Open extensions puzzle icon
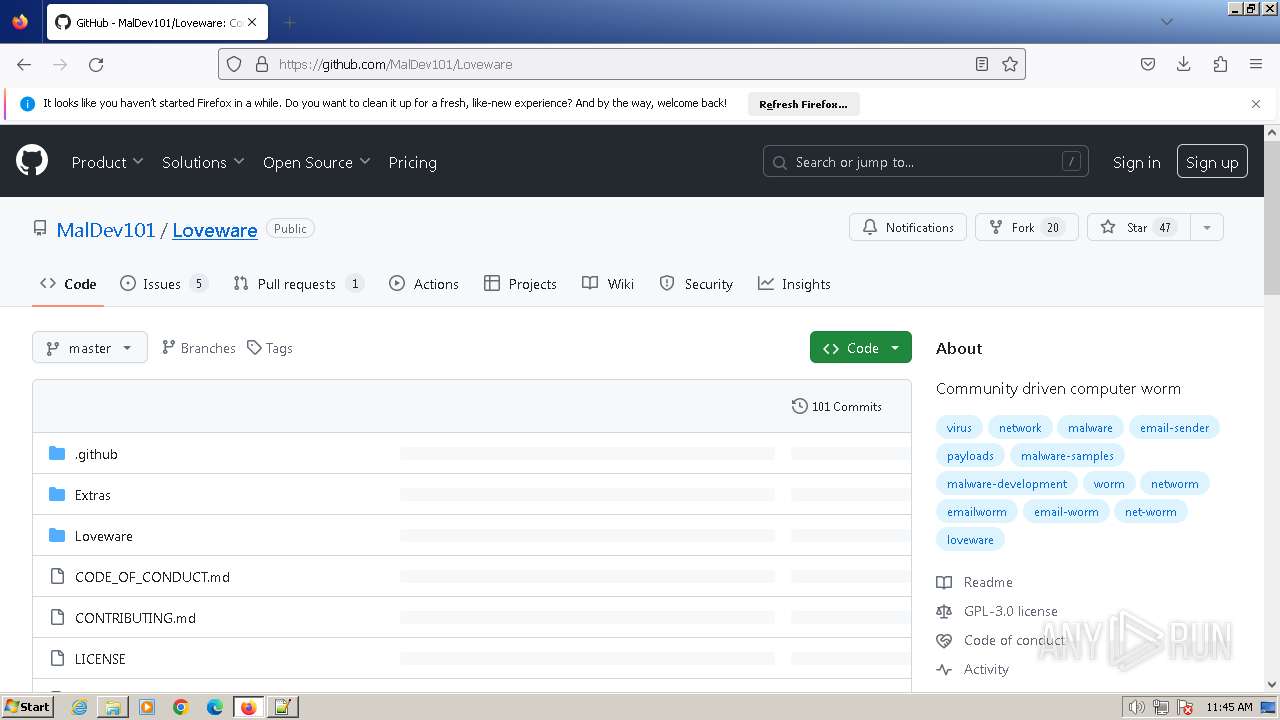Image resolution: width=1280 pixels, height=720 pixels. [x=1220, y=64]
